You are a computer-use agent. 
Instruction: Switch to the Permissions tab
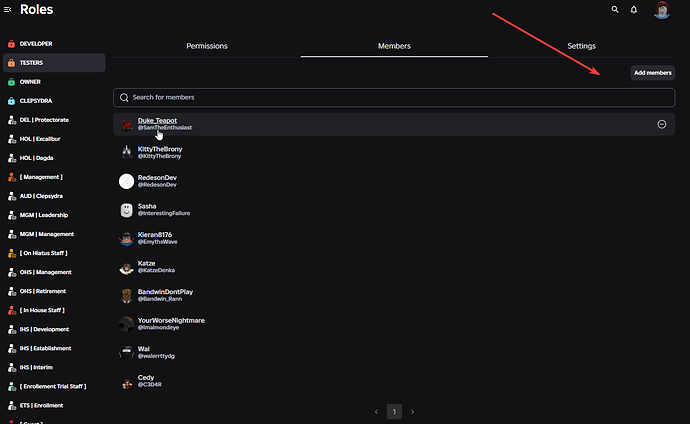207,46
